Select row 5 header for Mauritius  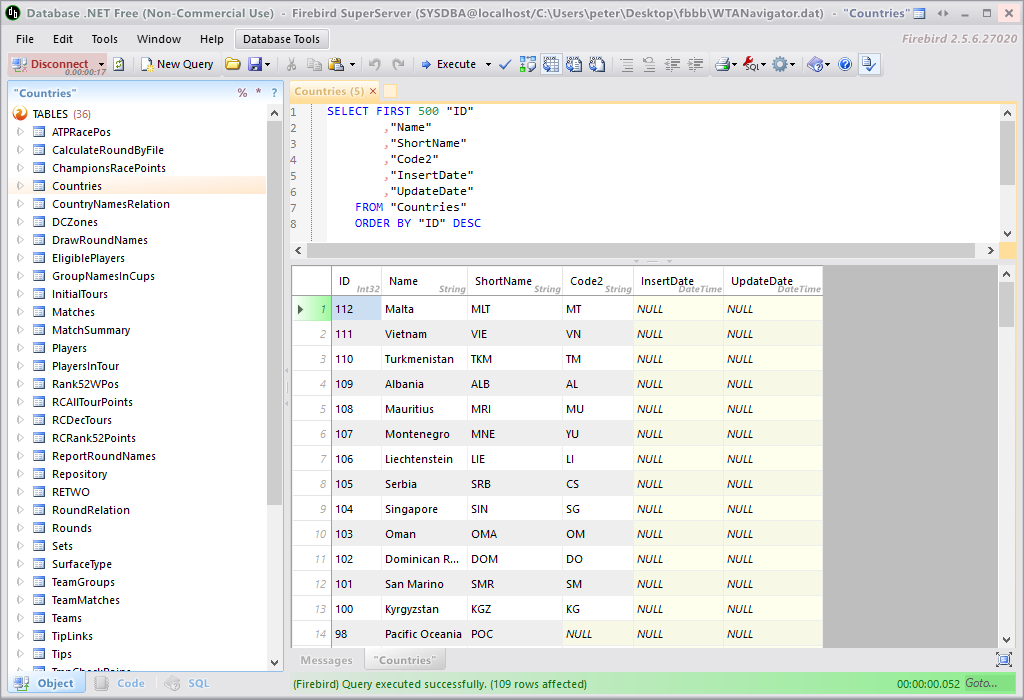[x=312, y=409]
